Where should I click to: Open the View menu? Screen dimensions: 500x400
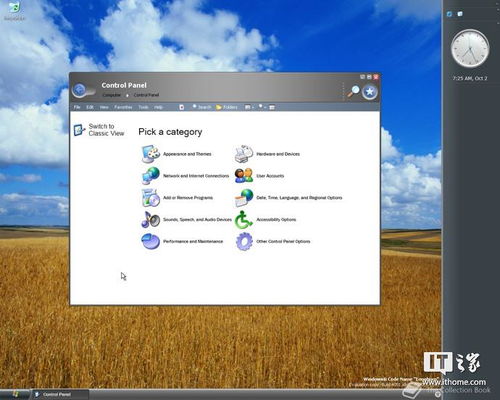104,107
